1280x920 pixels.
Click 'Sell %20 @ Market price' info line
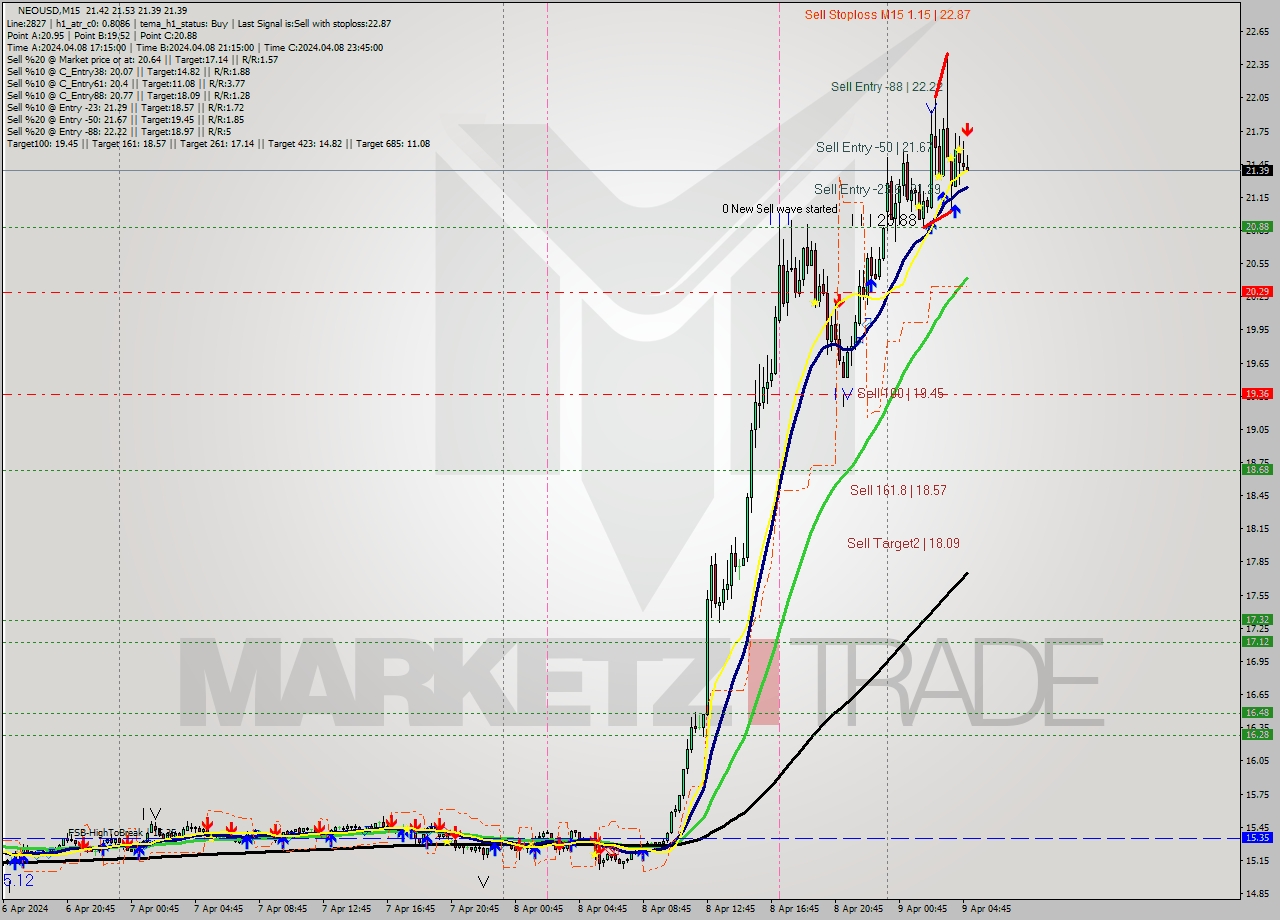pyautogui.click(x=142, y=59)
